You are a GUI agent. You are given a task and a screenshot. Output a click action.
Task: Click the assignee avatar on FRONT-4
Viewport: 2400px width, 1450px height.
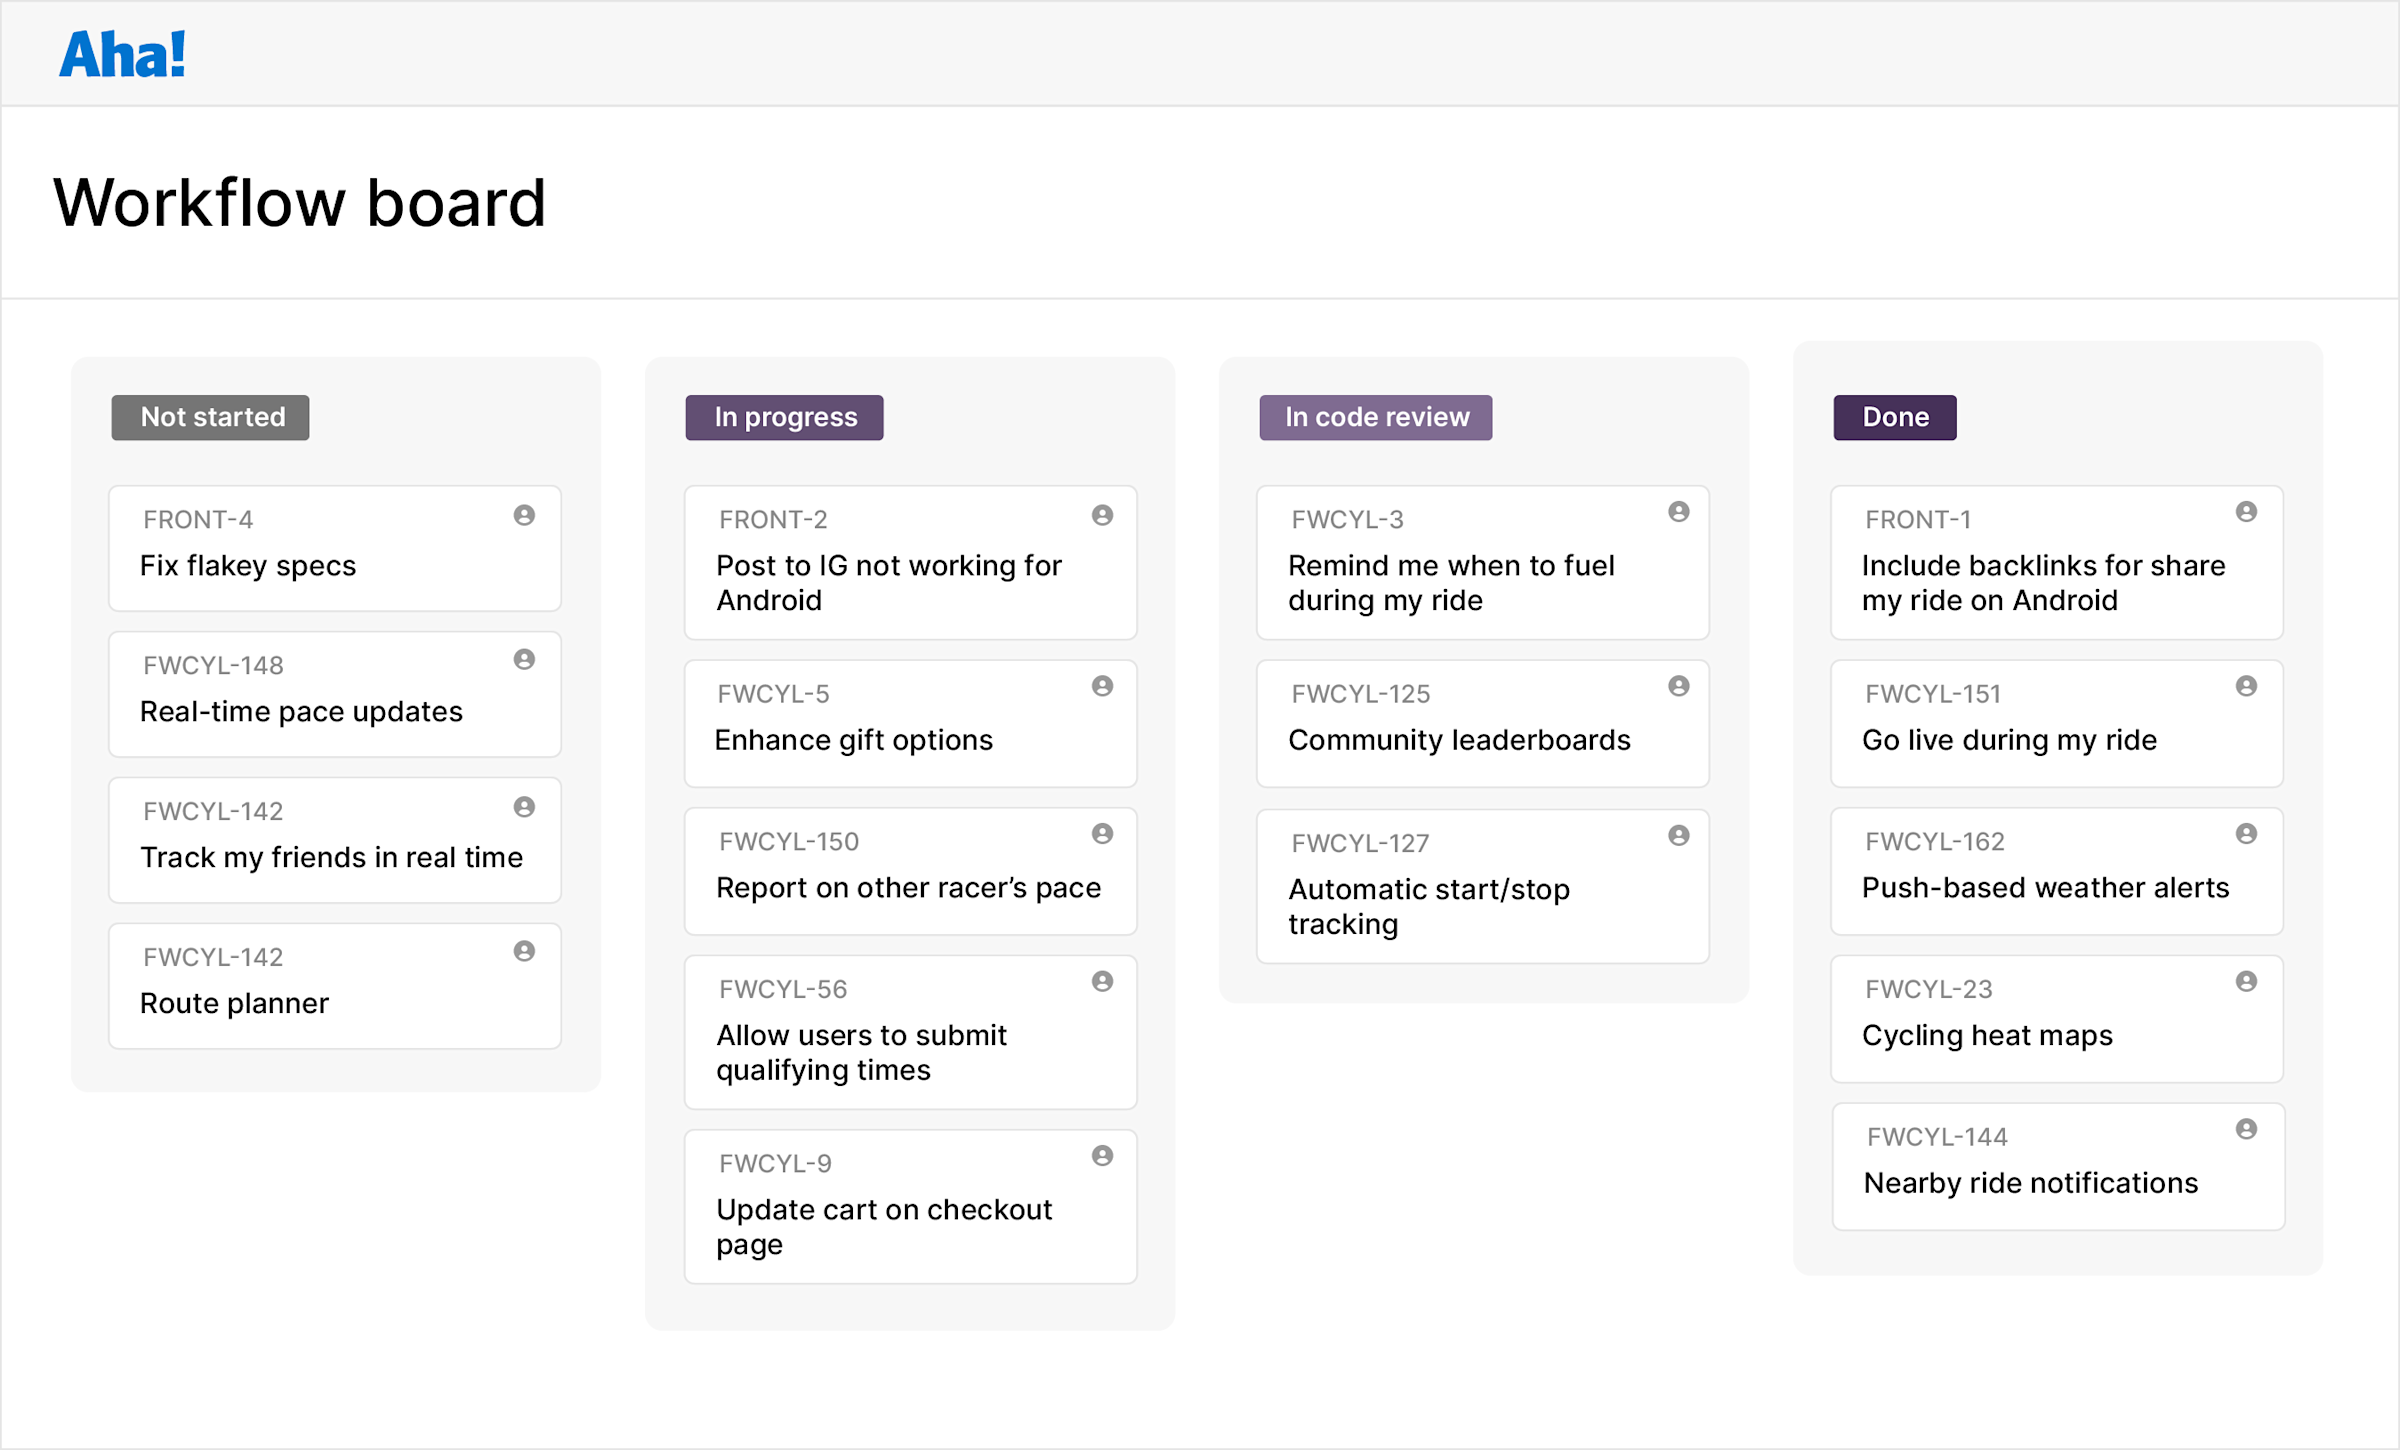(x=524, y=515)
